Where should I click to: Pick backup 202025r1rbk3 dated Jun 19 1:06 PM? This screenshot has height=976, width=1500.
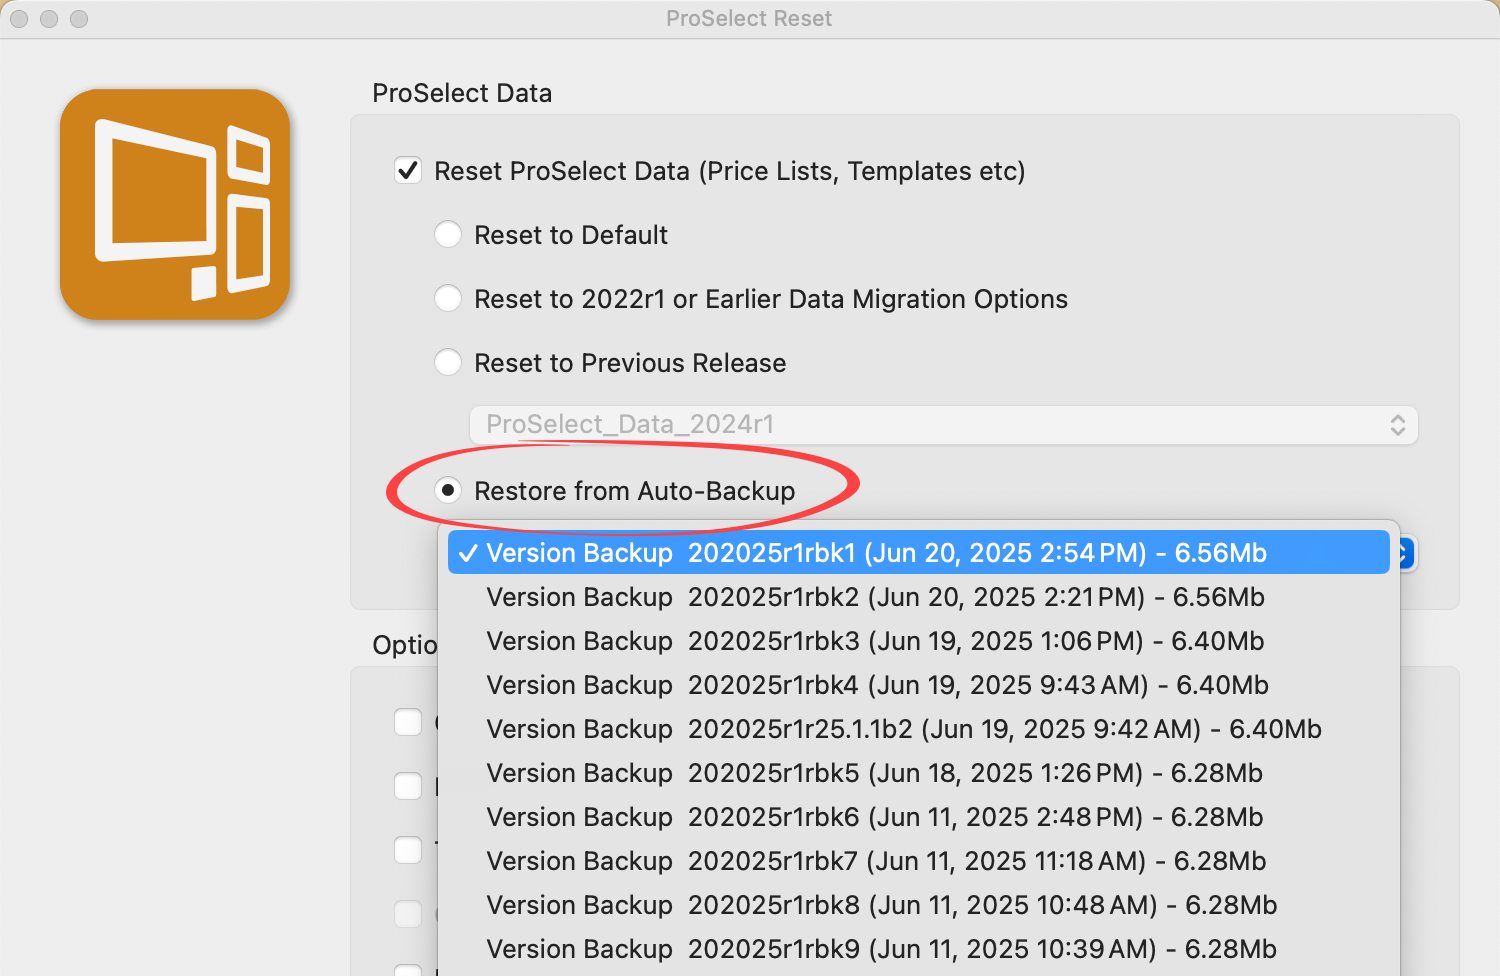[x=875, y=641]
